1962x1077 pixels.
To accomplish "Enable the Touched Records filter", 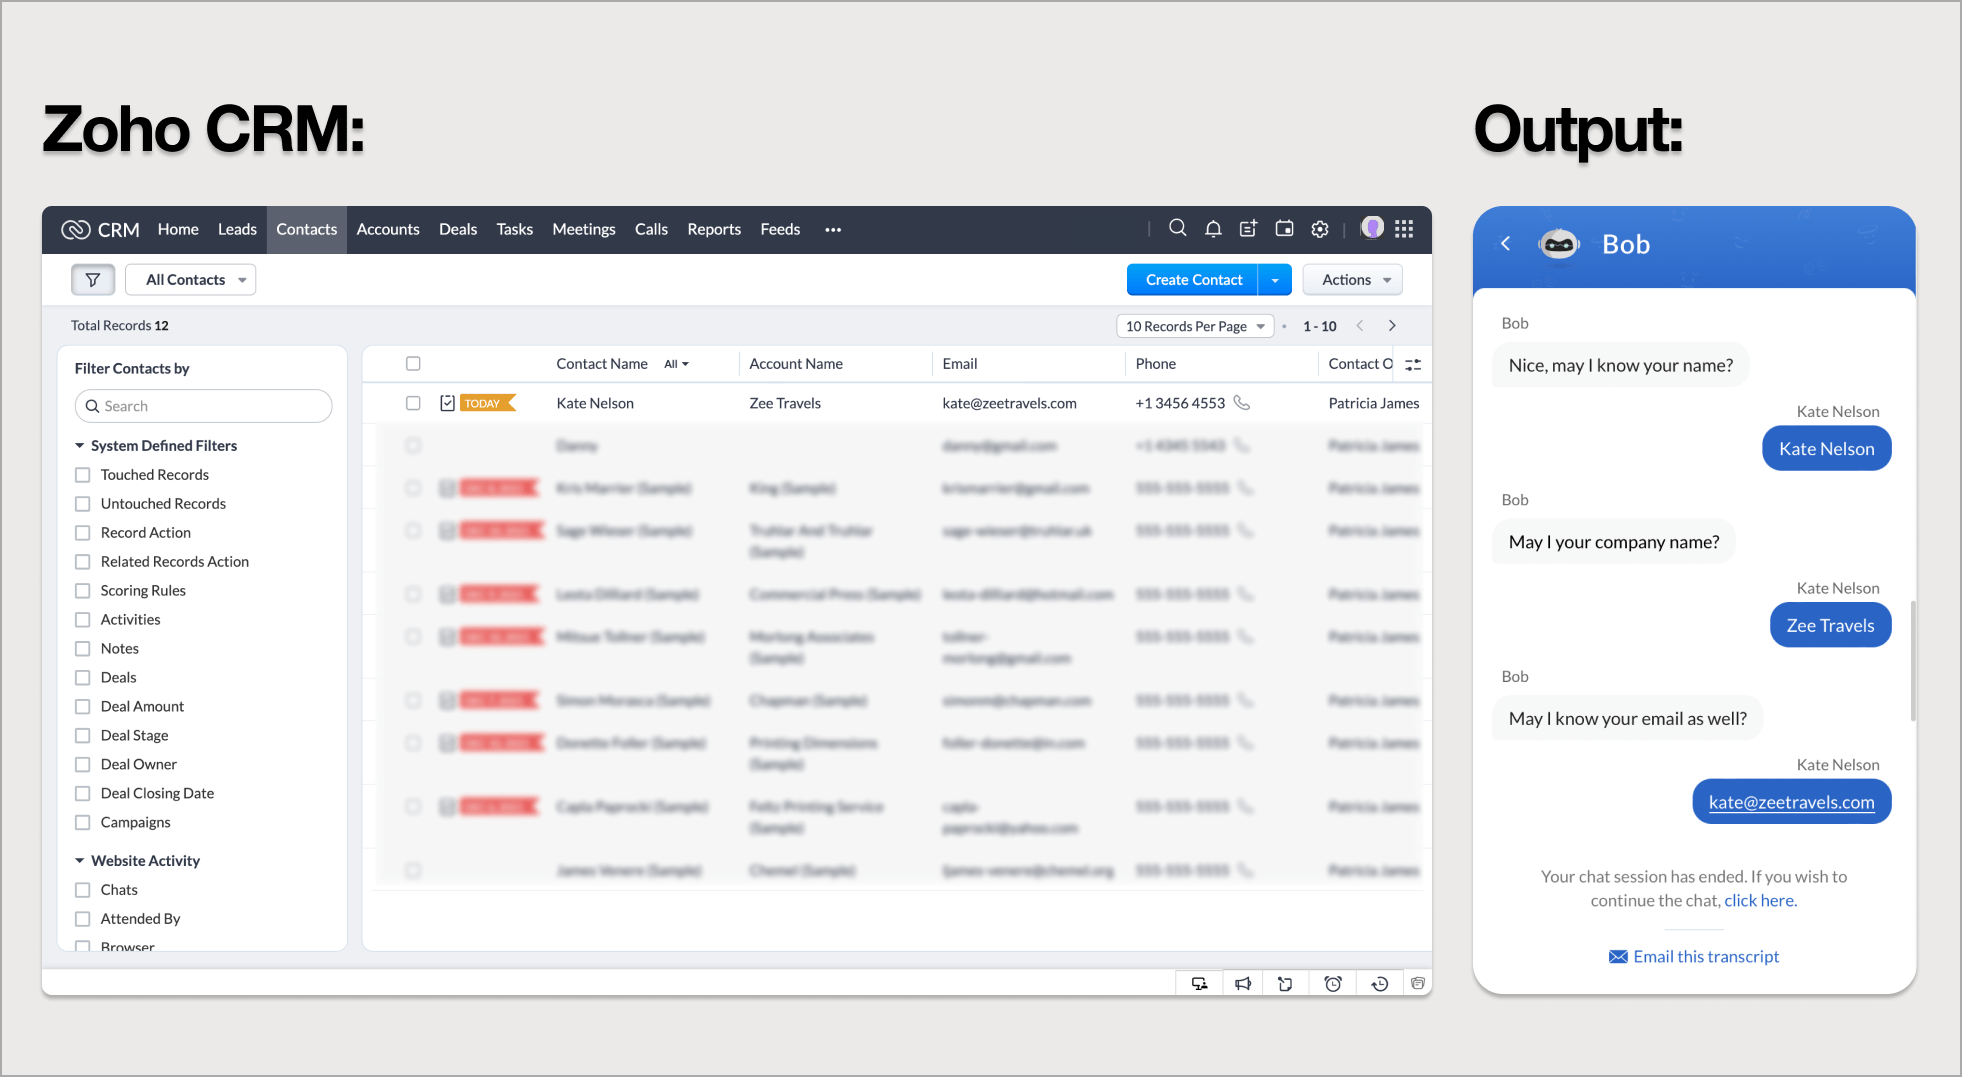I will coord(83,475).
